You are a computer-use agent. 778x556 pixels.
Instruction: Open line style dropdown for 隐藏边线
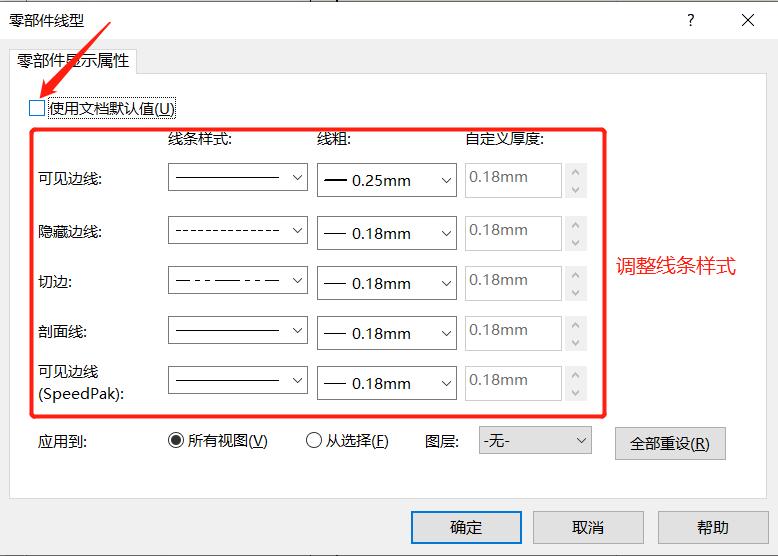point(238,230)
